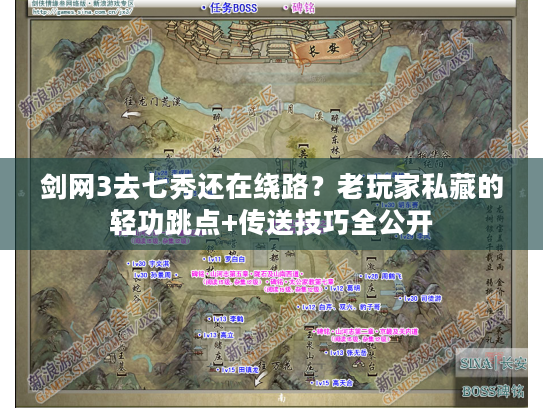The image size is (543, 408).
Task: Click the white arrow toward 龙门荒漠
Action: click(x=130, y=114)
